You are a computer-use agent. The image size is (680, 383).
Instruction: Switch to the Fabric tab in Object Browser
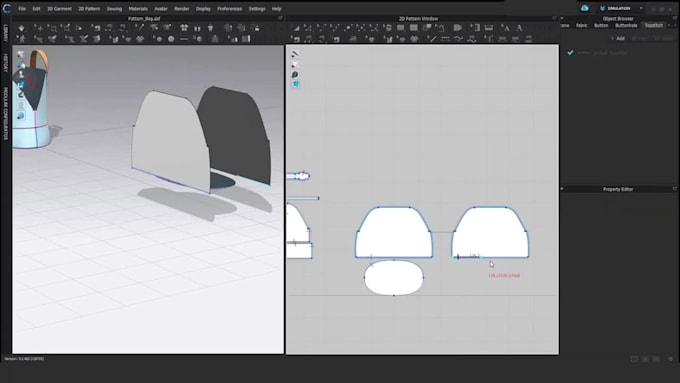[x=582, y=26]
